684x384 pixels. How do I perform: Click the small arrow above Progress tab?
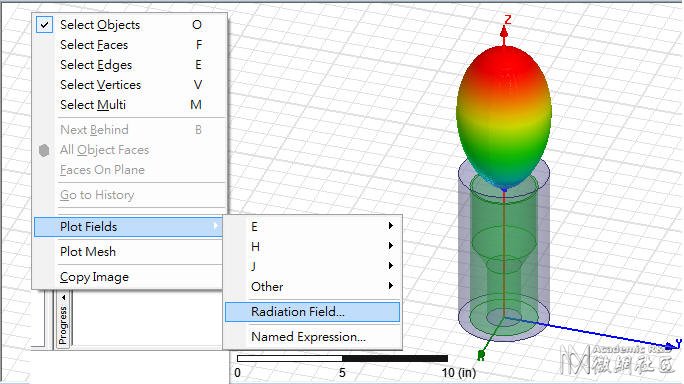(64, 297)
